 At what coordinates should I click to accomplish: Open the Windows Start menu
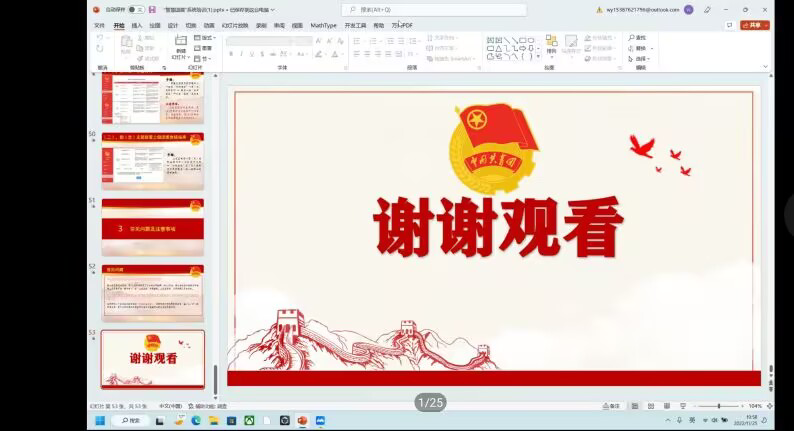click(100, 420)
